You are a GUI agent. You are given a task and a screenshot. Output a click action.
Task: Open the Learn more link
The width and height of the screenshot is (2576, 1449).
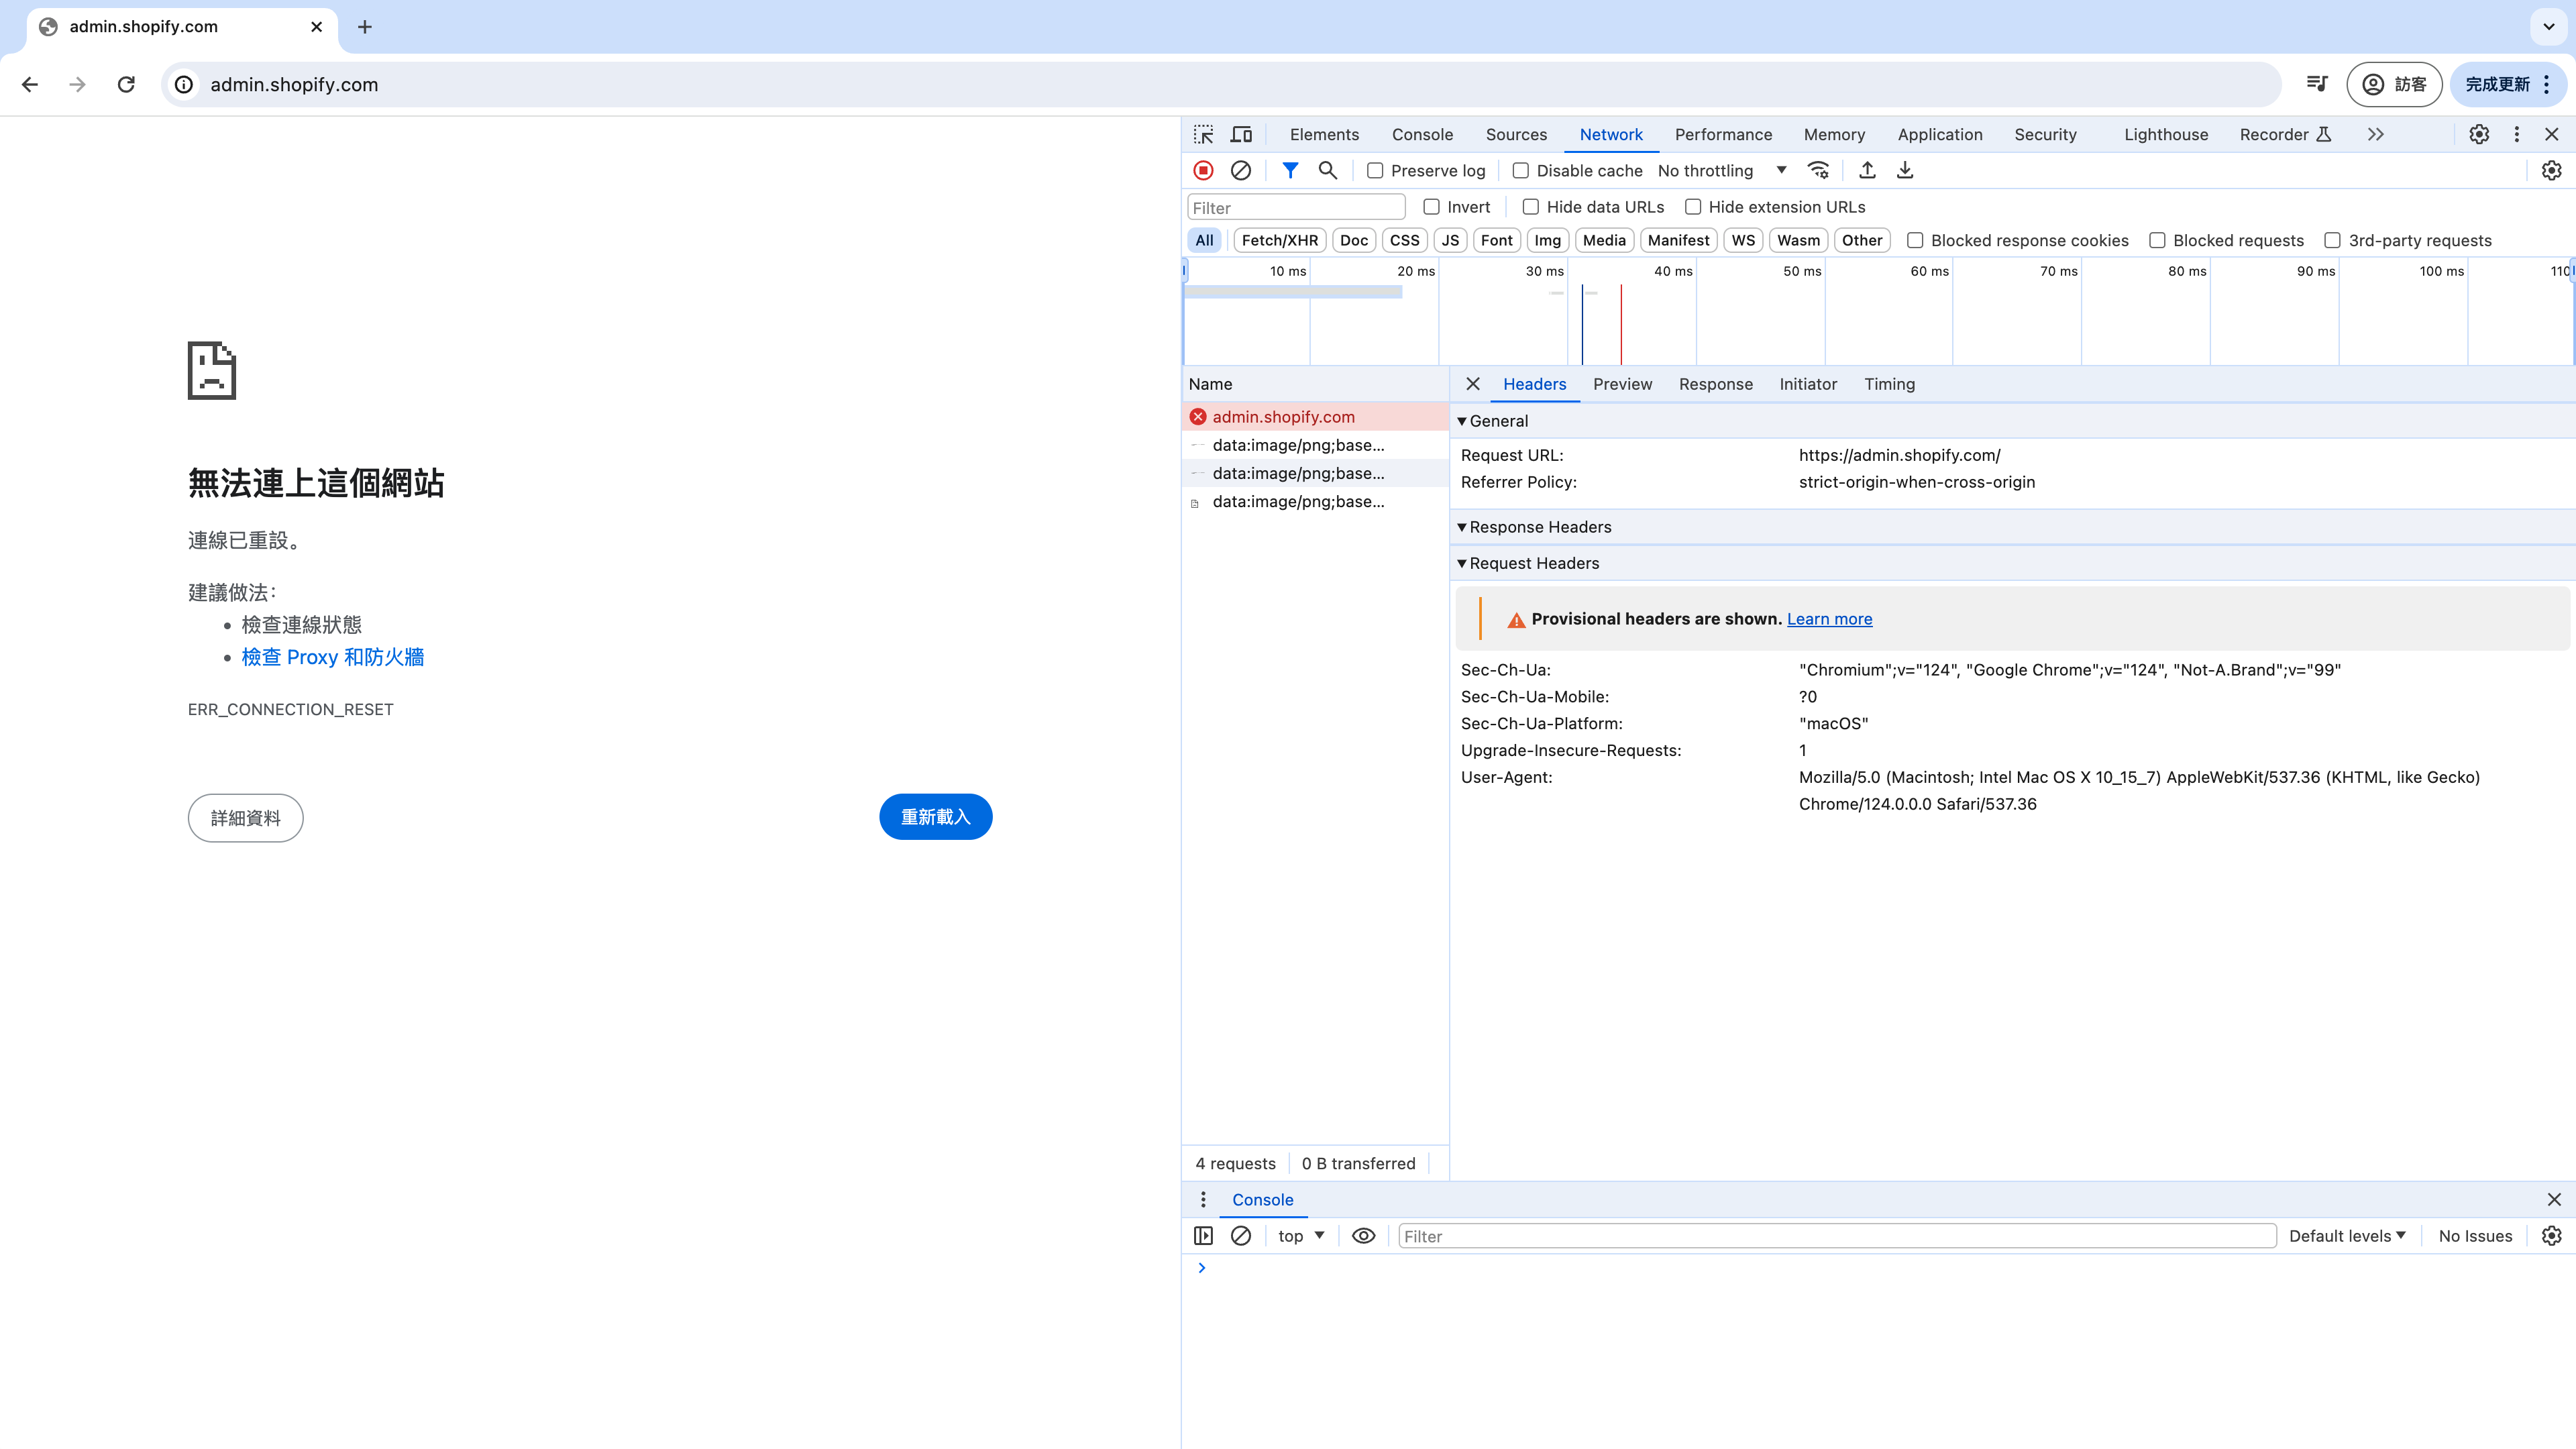(1829, 619)
